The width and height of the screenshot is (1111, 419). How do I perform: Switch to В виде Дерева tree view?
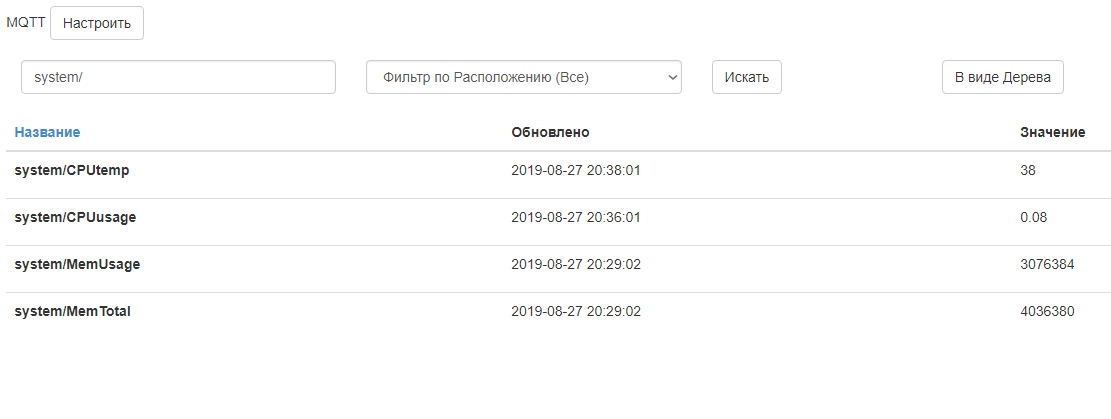pyautogui.click(x=1002, y=77)
